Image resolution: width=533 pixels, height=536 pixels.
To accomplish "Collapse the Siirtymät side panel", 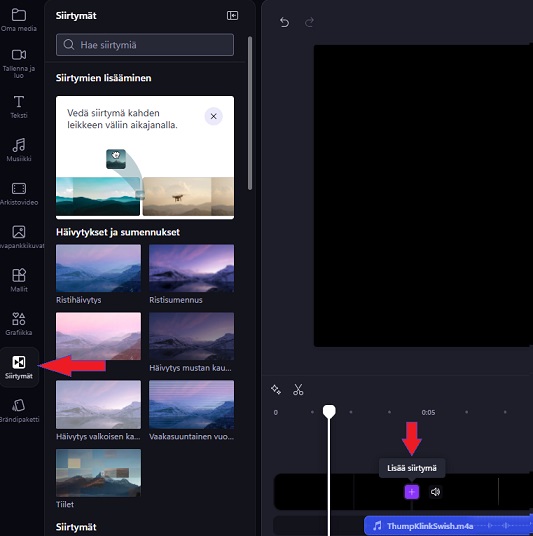I will [x=232, y=15].
